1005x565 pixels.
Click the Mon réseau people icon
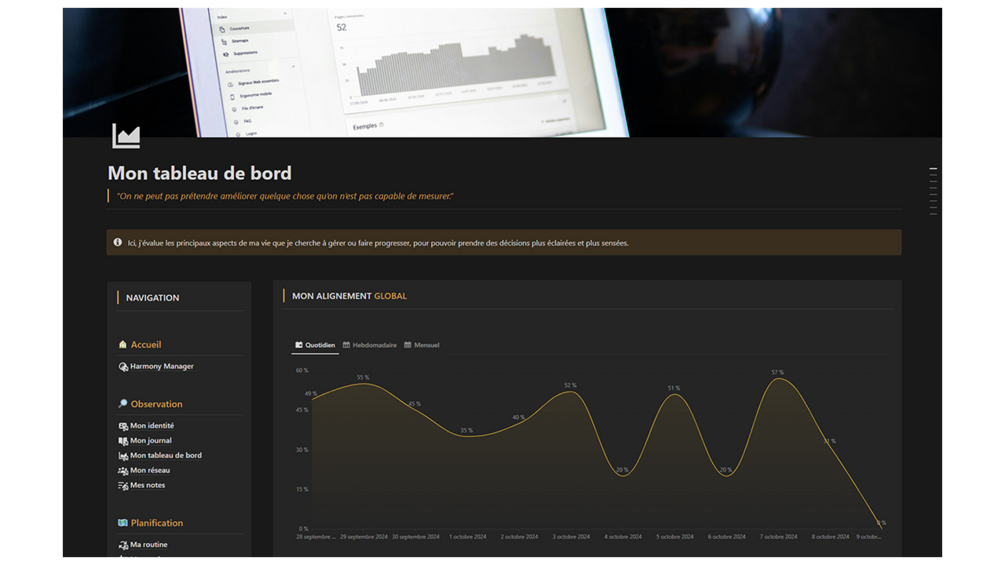(x=123, y=470)
